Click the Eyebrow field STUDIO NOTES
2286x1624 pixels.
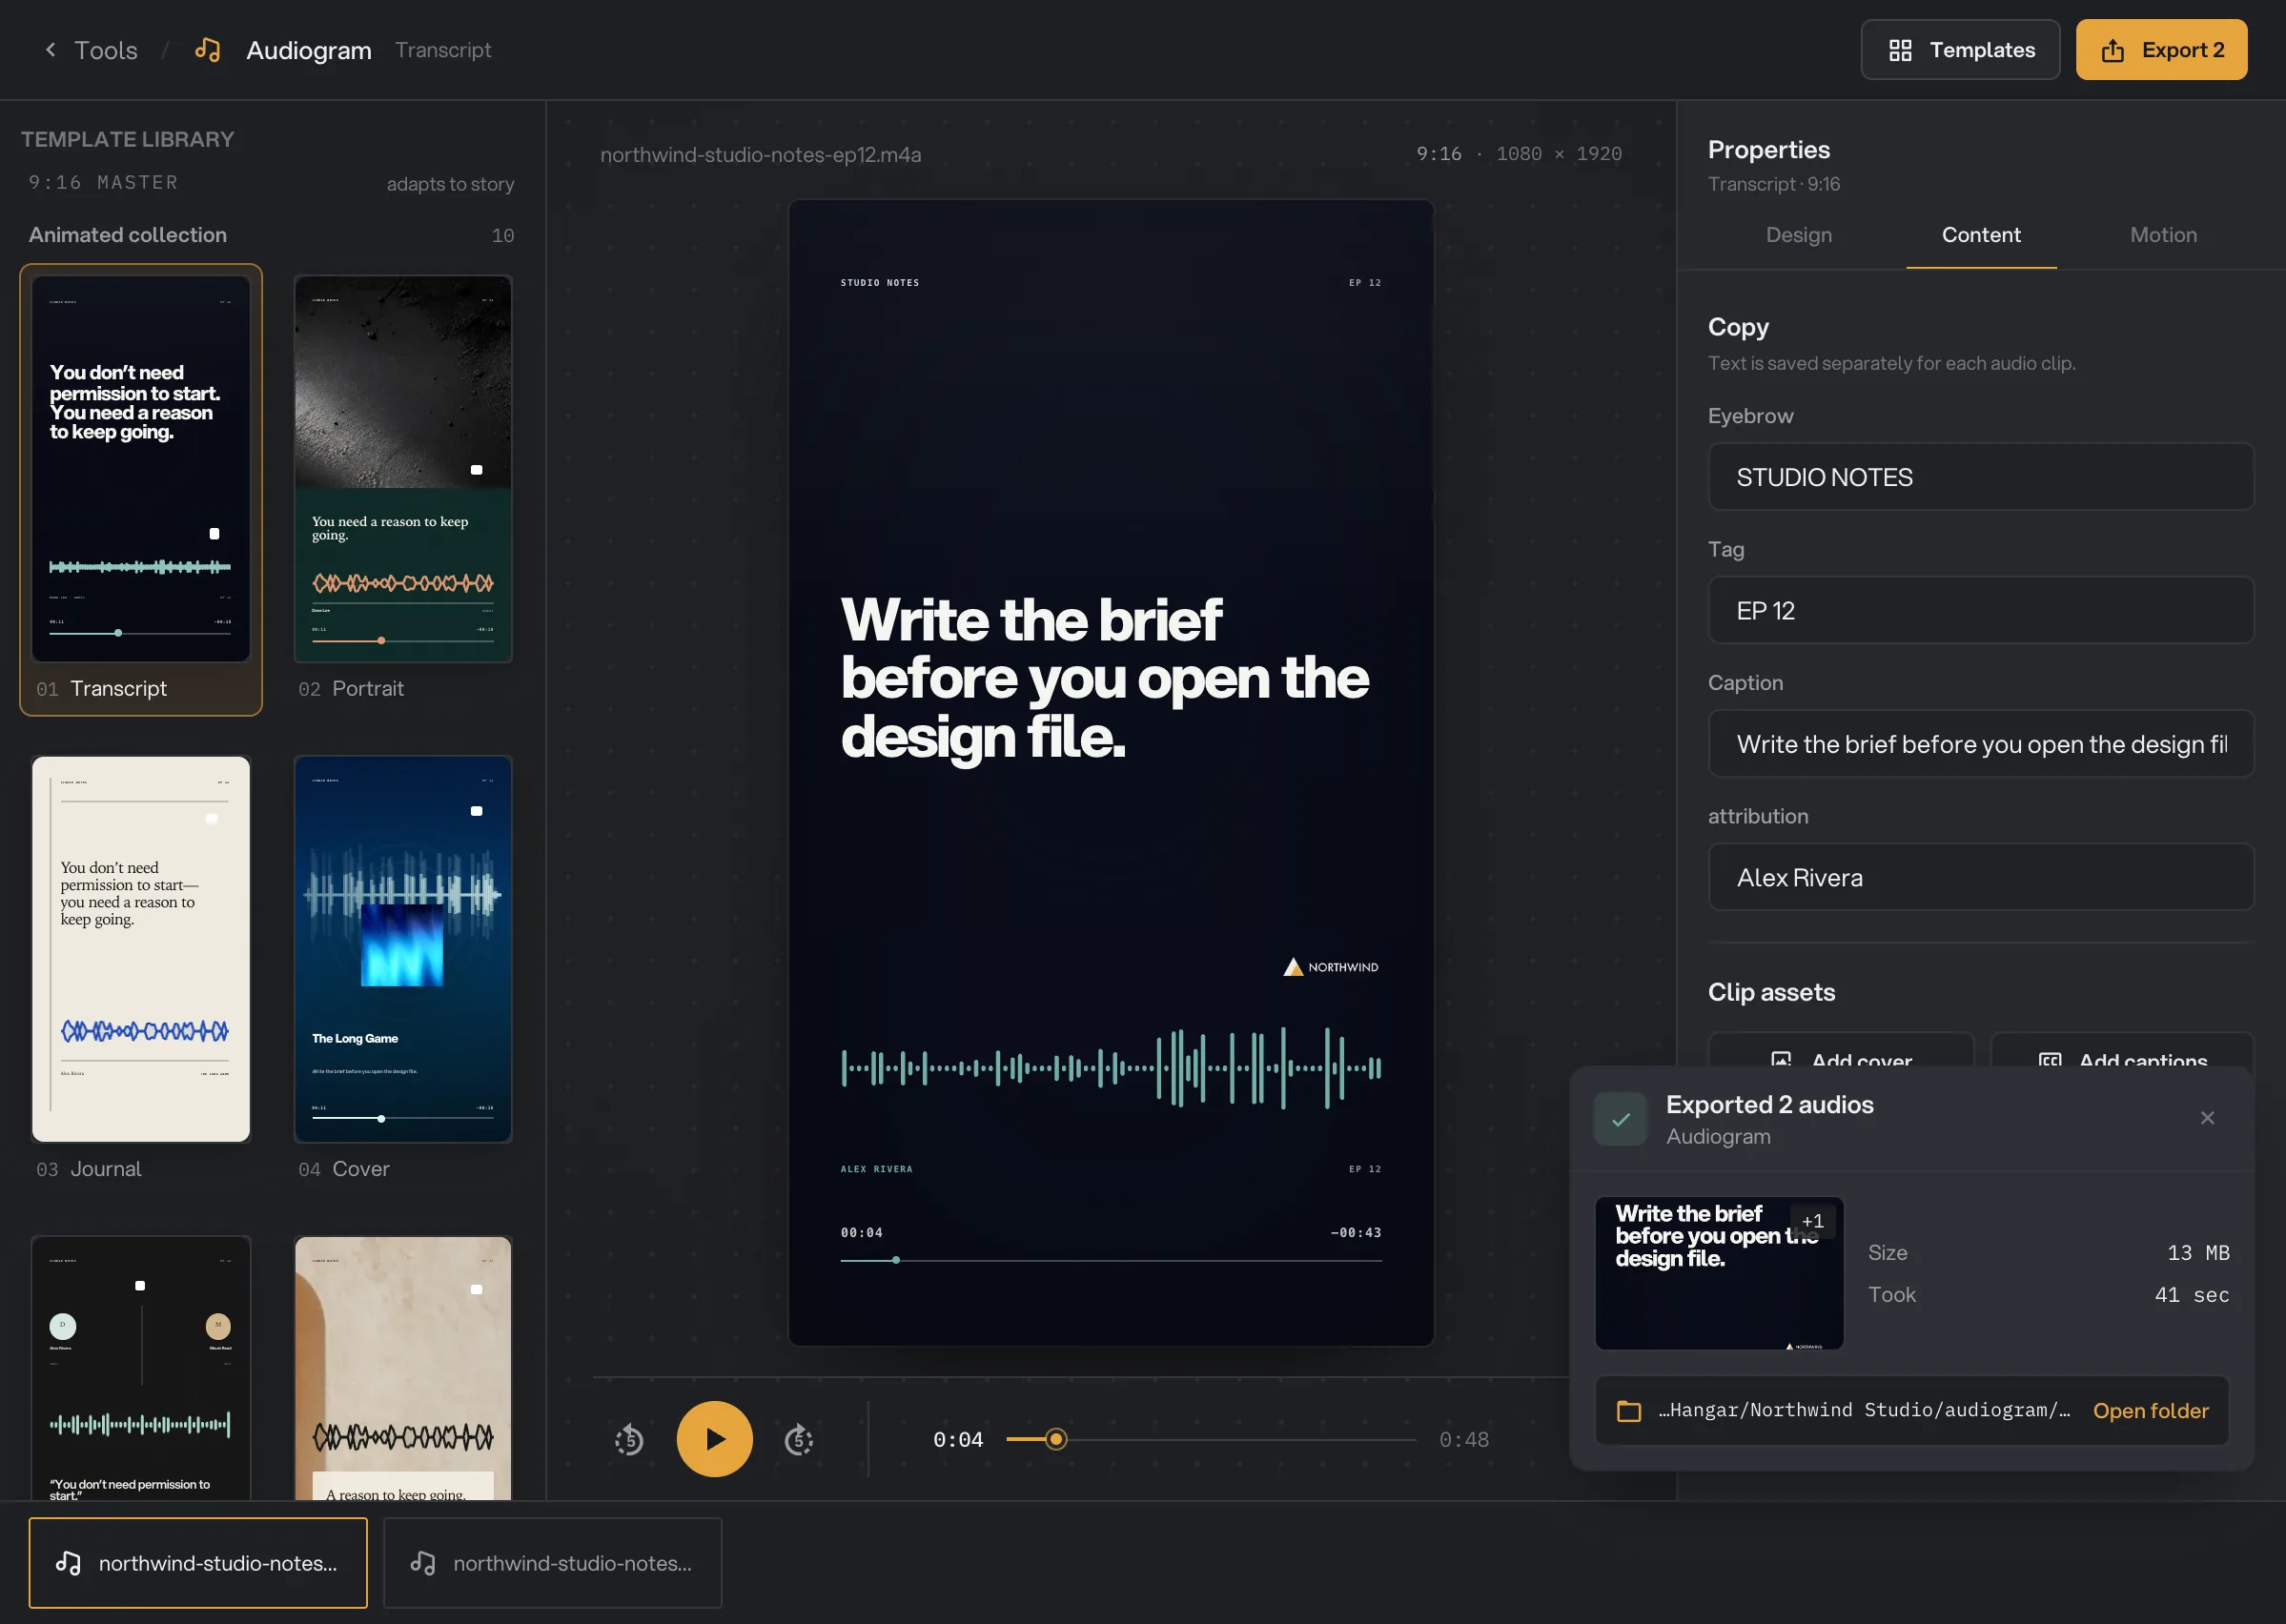click(1980, 477)
